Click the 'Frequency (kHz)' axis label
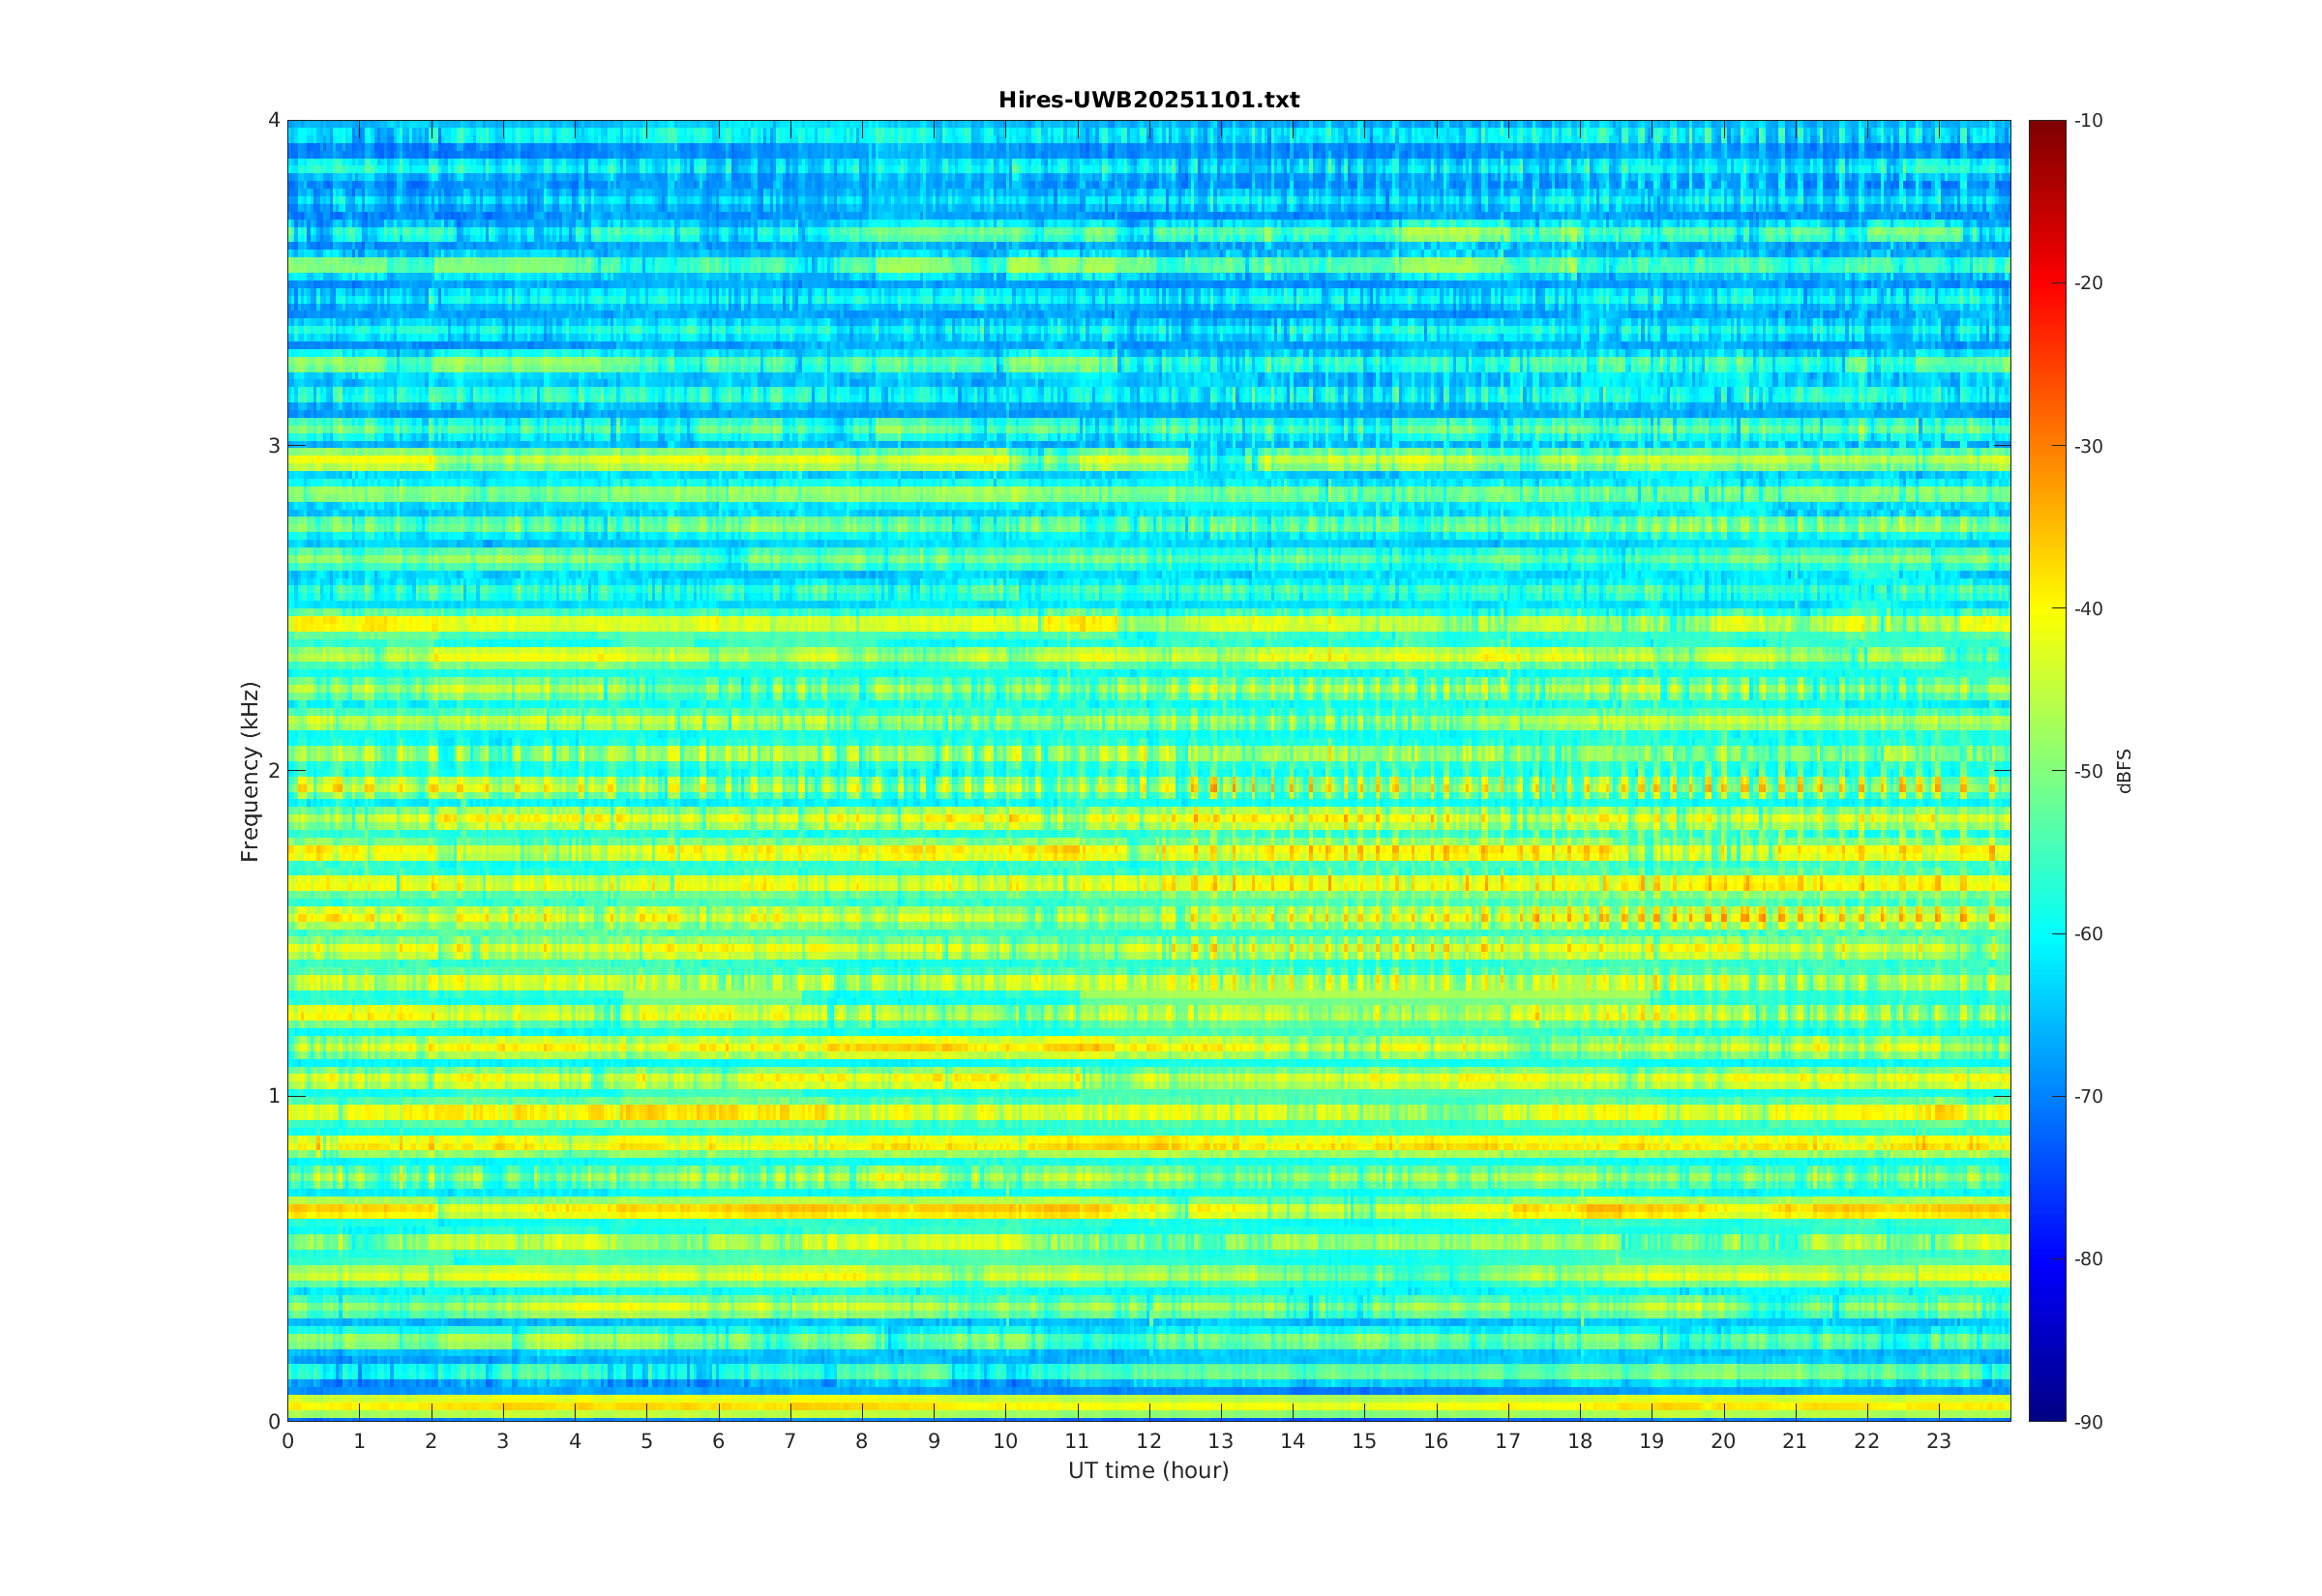The width and height of the screenshot is (2322, 1596). (250, 771)
